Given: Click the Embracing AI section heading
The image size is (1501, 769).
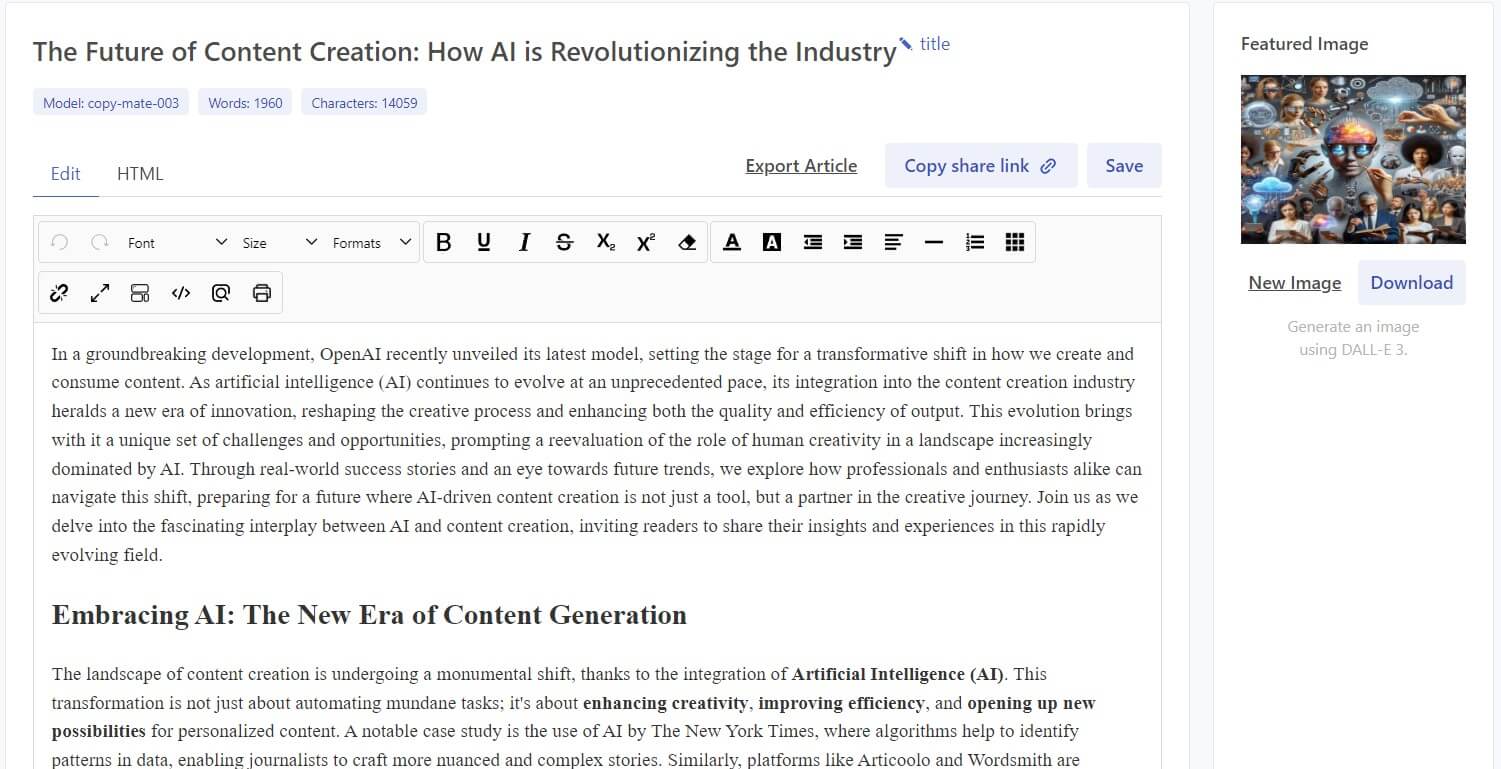Looking at the screenshot, I should (369, 615).
